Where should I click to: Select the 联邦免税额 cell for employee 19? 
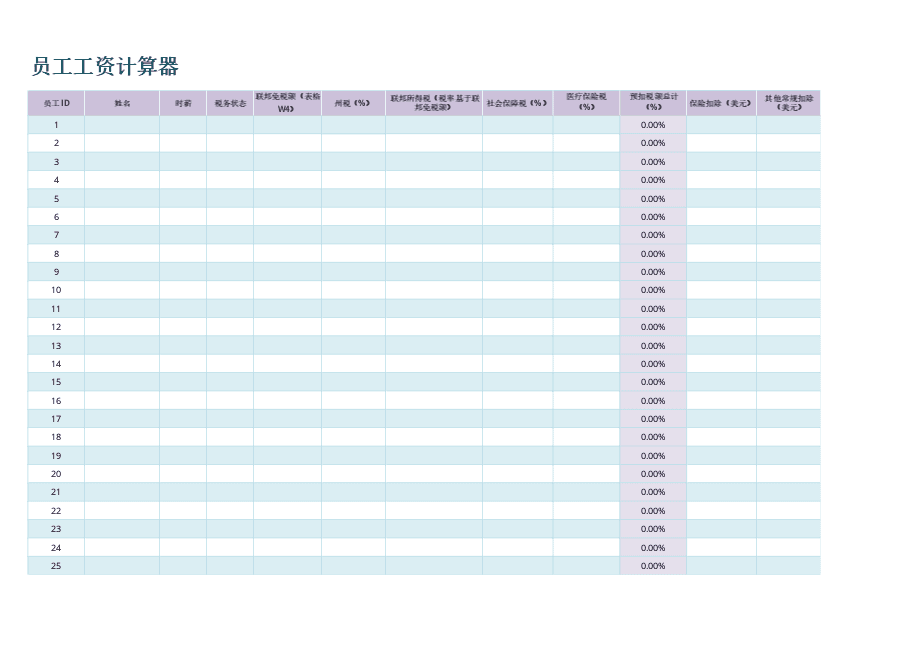287,456
